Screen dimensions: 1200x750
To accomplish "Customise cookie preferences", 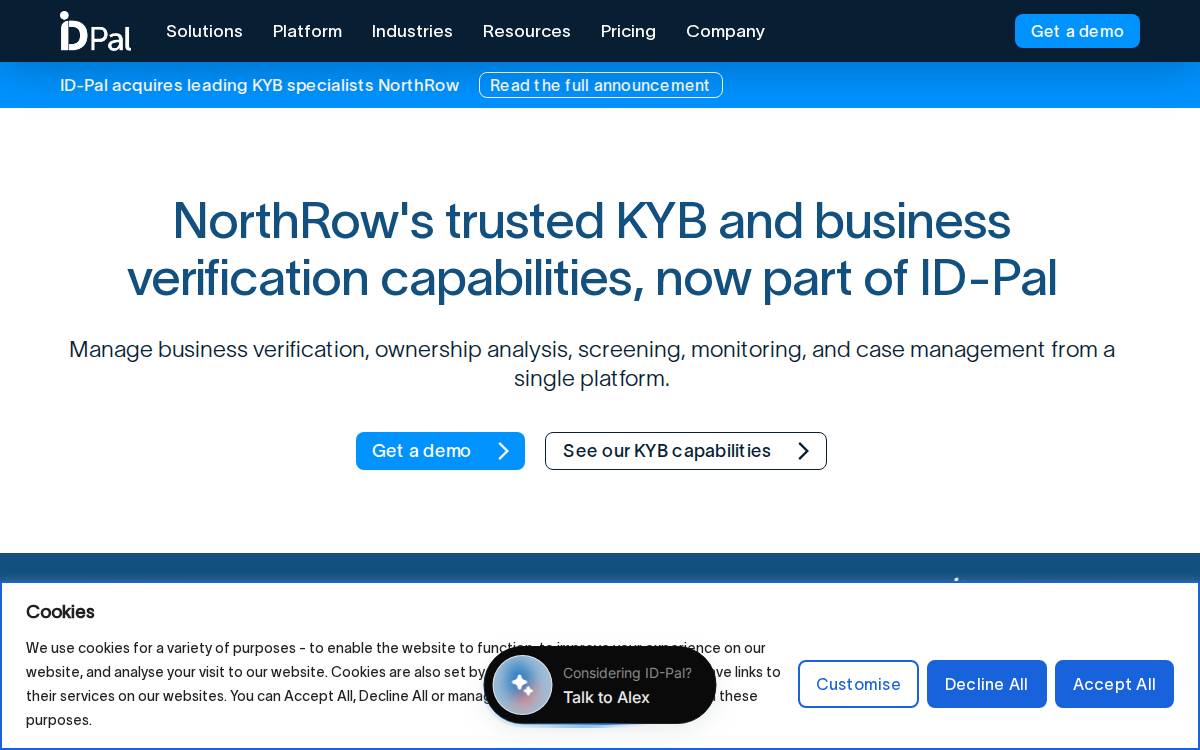I will point(858,684).
